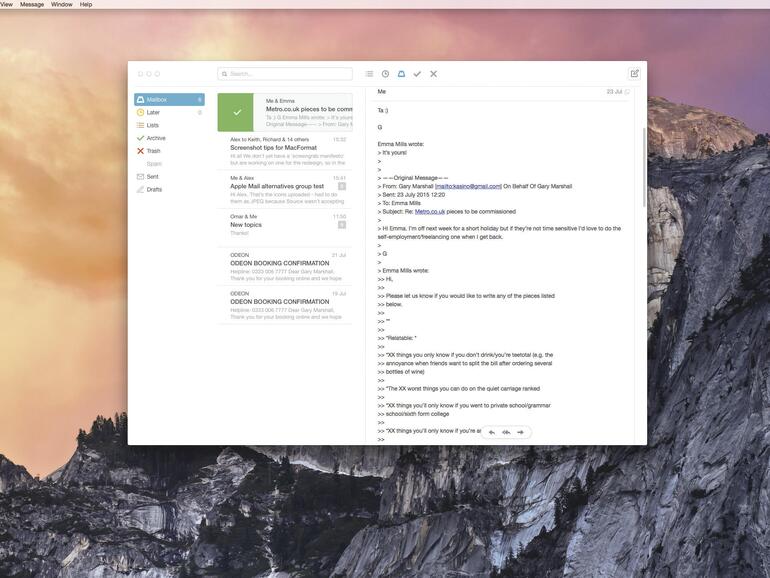
Task: Open the Mailbox folder in sidebar
Action: [x=169, y=100]
